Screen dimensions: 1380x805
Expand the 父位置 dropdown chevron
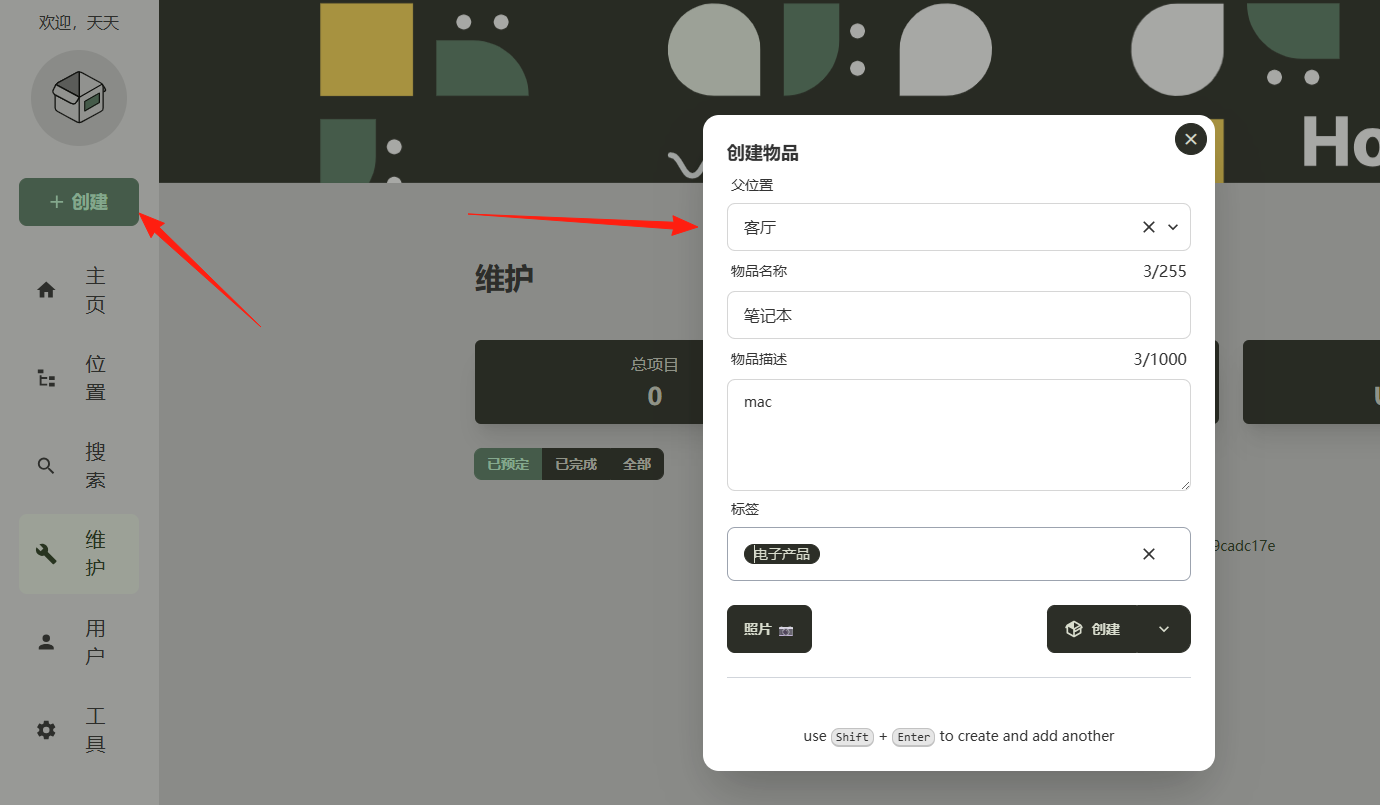tap(1173, 227)
